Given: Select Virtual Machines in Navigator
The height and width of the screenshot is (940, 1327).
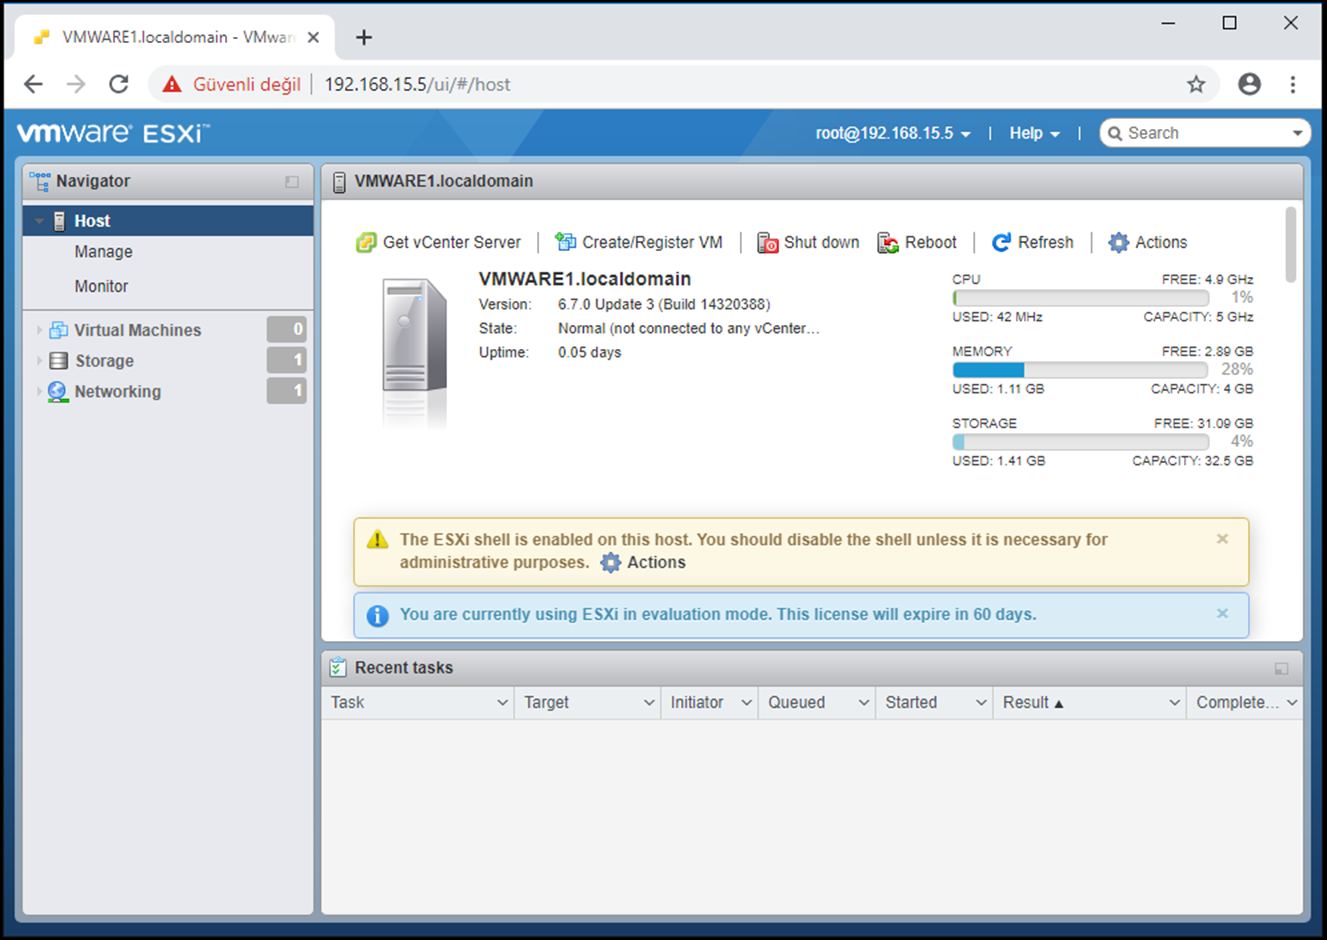Looking at the screenshot, I should click(137, 330).
